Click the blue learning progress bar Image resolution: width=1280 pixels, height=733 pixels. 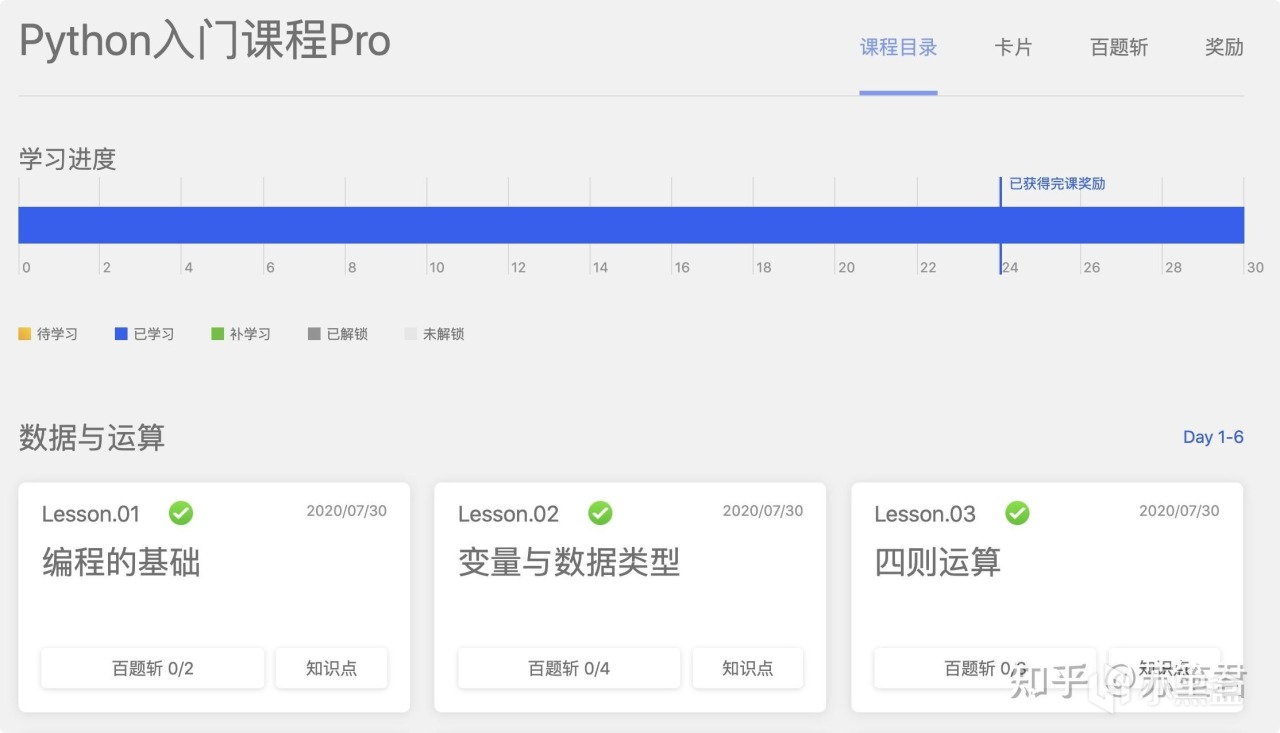(631, 225)
